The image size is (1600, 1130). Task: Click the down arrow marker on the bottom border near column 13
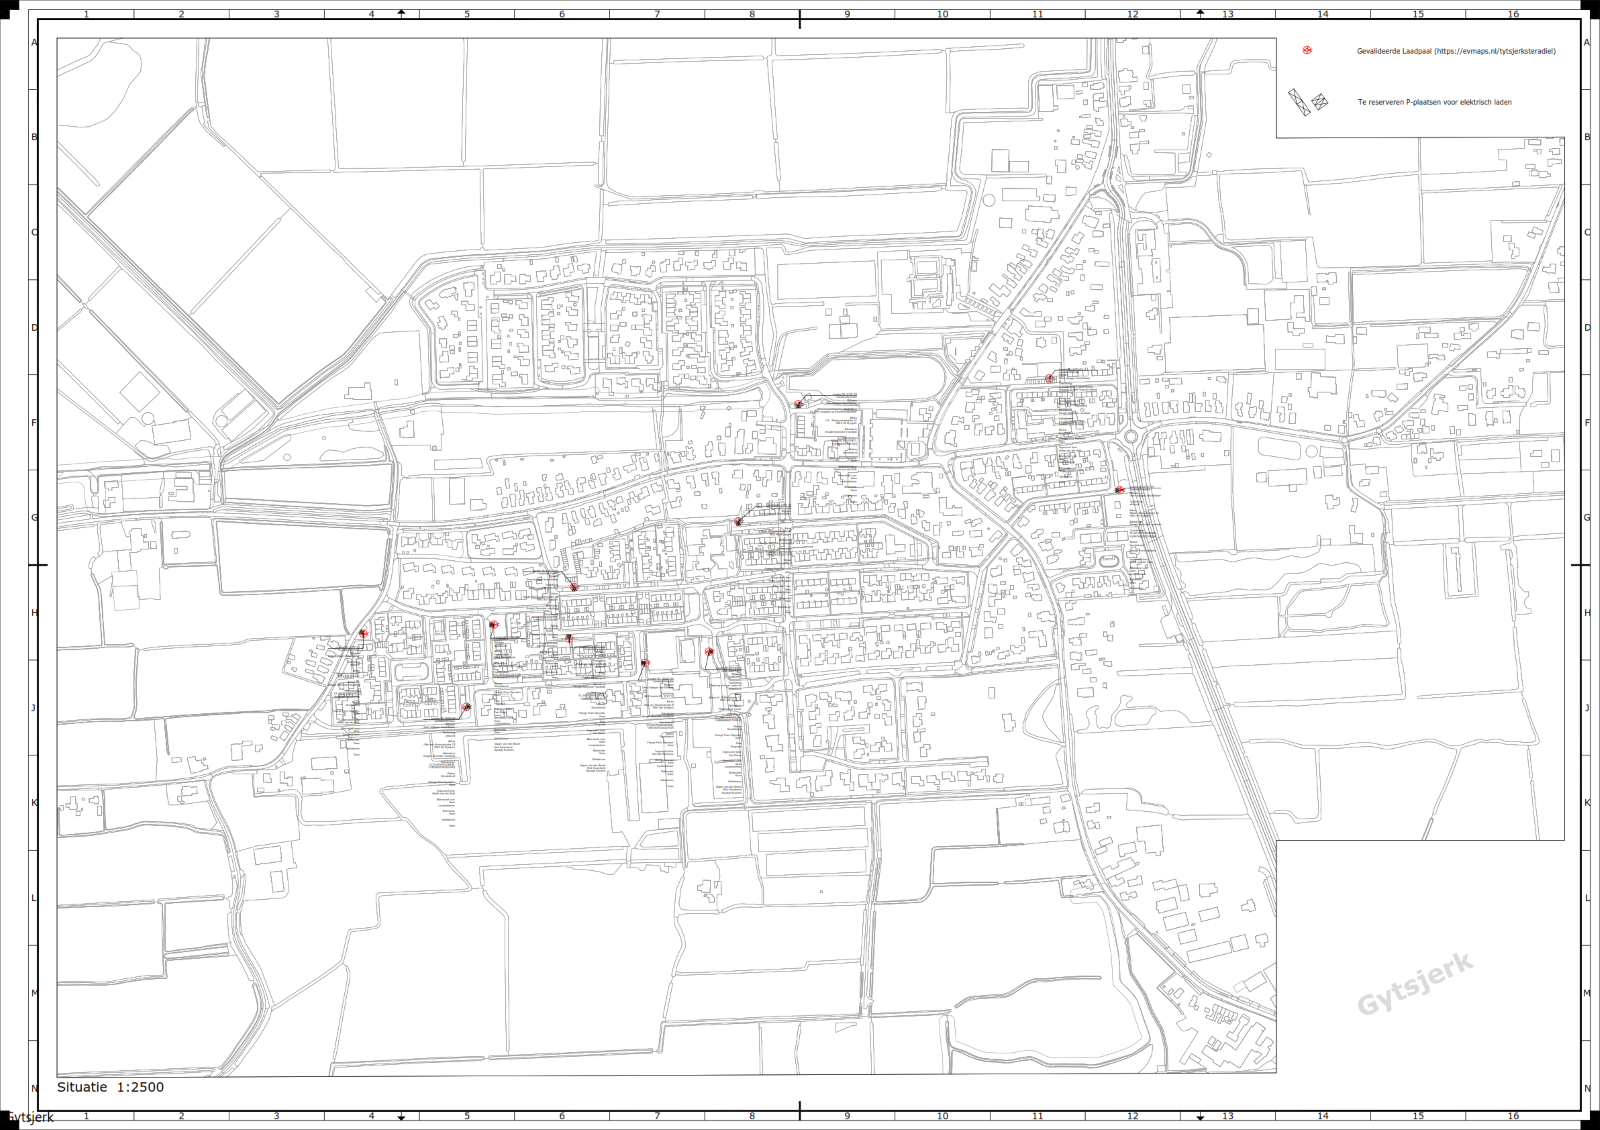pyautogui.click(x=1200, y=1117)
